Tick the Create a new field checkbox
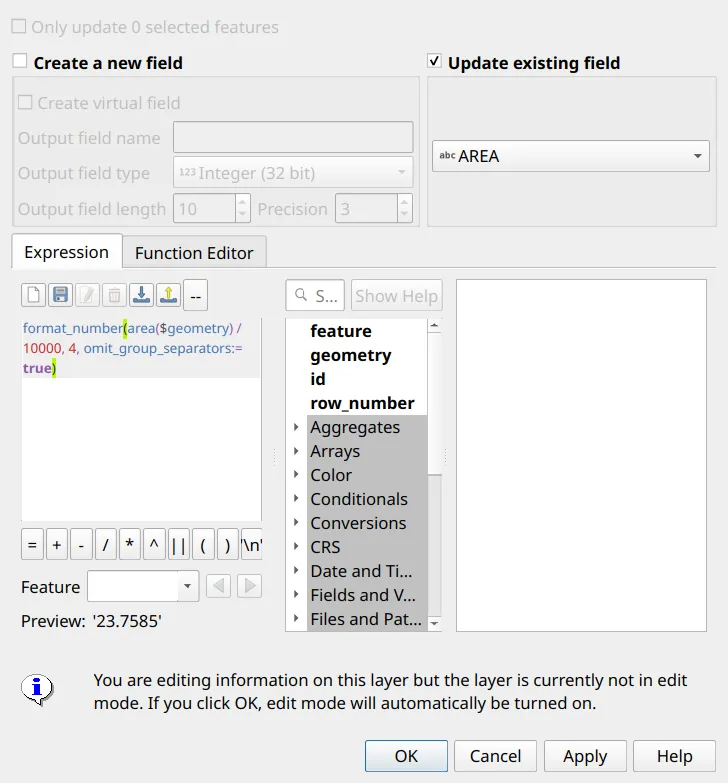This screenshot has width=728, height=783. [20, 61]
